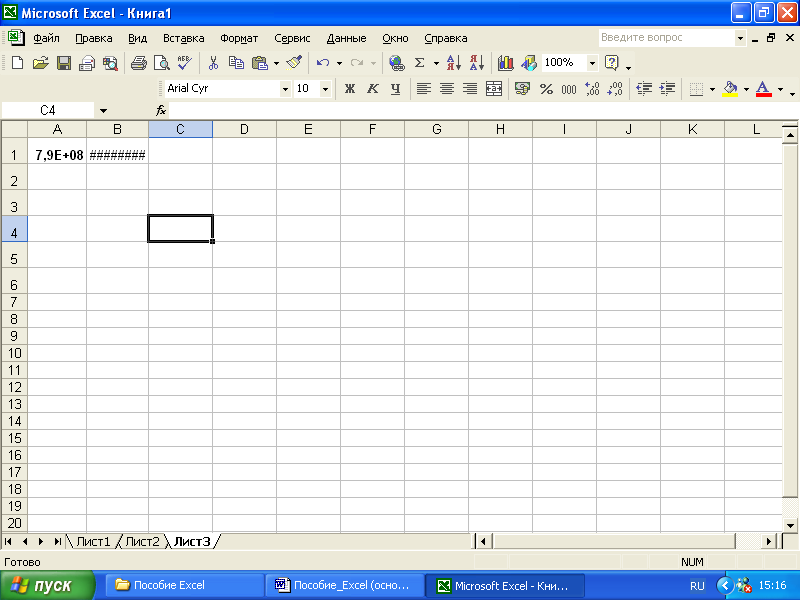Switch to Пособие Excel folder in taskbar
The image size is (800, 600).
[185, 585]
